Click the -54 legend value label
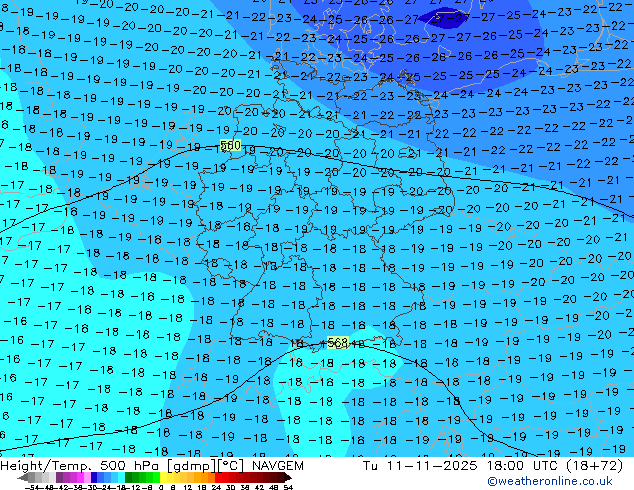The image size is (634, 490). pos(32,487)
